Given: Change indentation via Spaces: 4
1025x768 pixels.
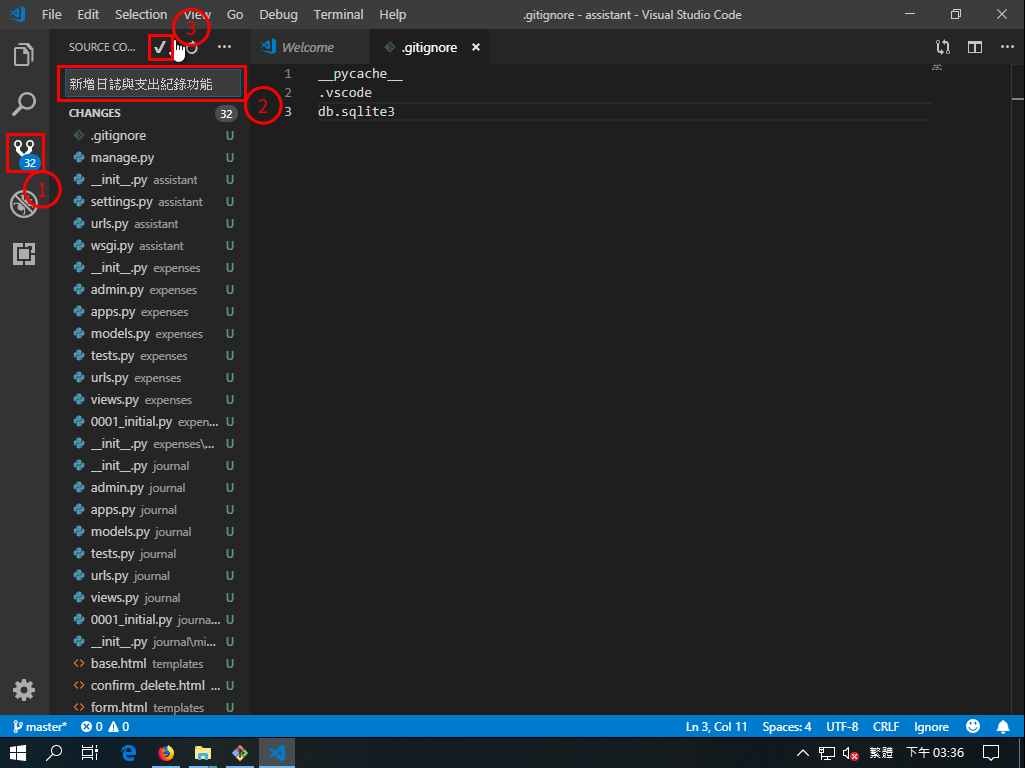Looking at the screenshot, I should [787, 727].
